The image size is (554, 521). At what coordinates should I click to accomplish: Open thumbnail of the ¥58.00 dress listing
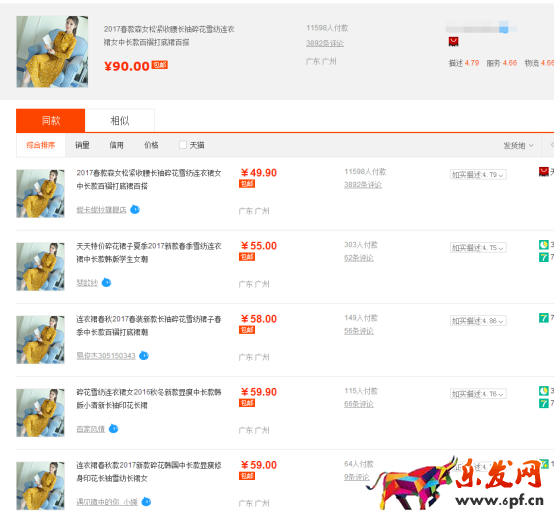(40, 340)
